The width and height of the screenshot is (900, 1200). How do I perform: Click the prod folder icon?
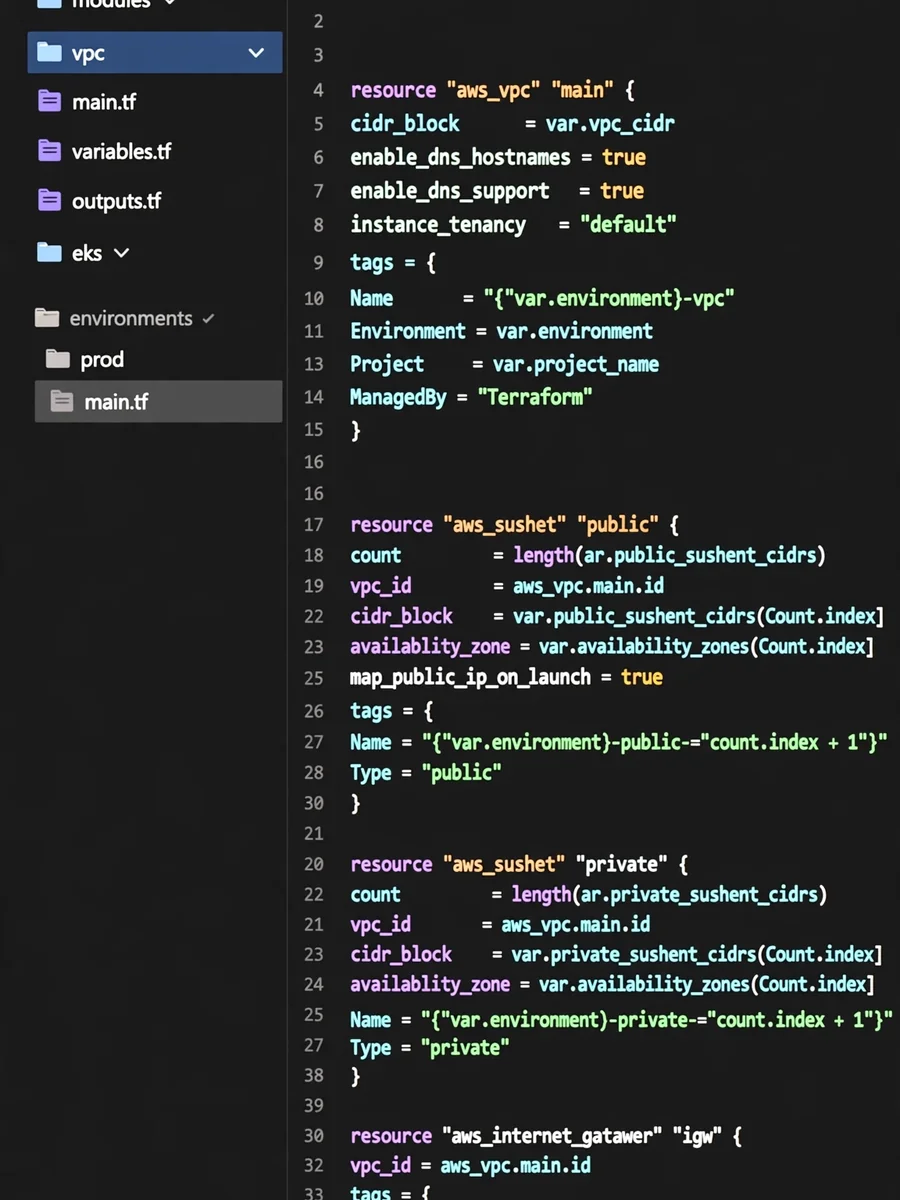(58, 359)
